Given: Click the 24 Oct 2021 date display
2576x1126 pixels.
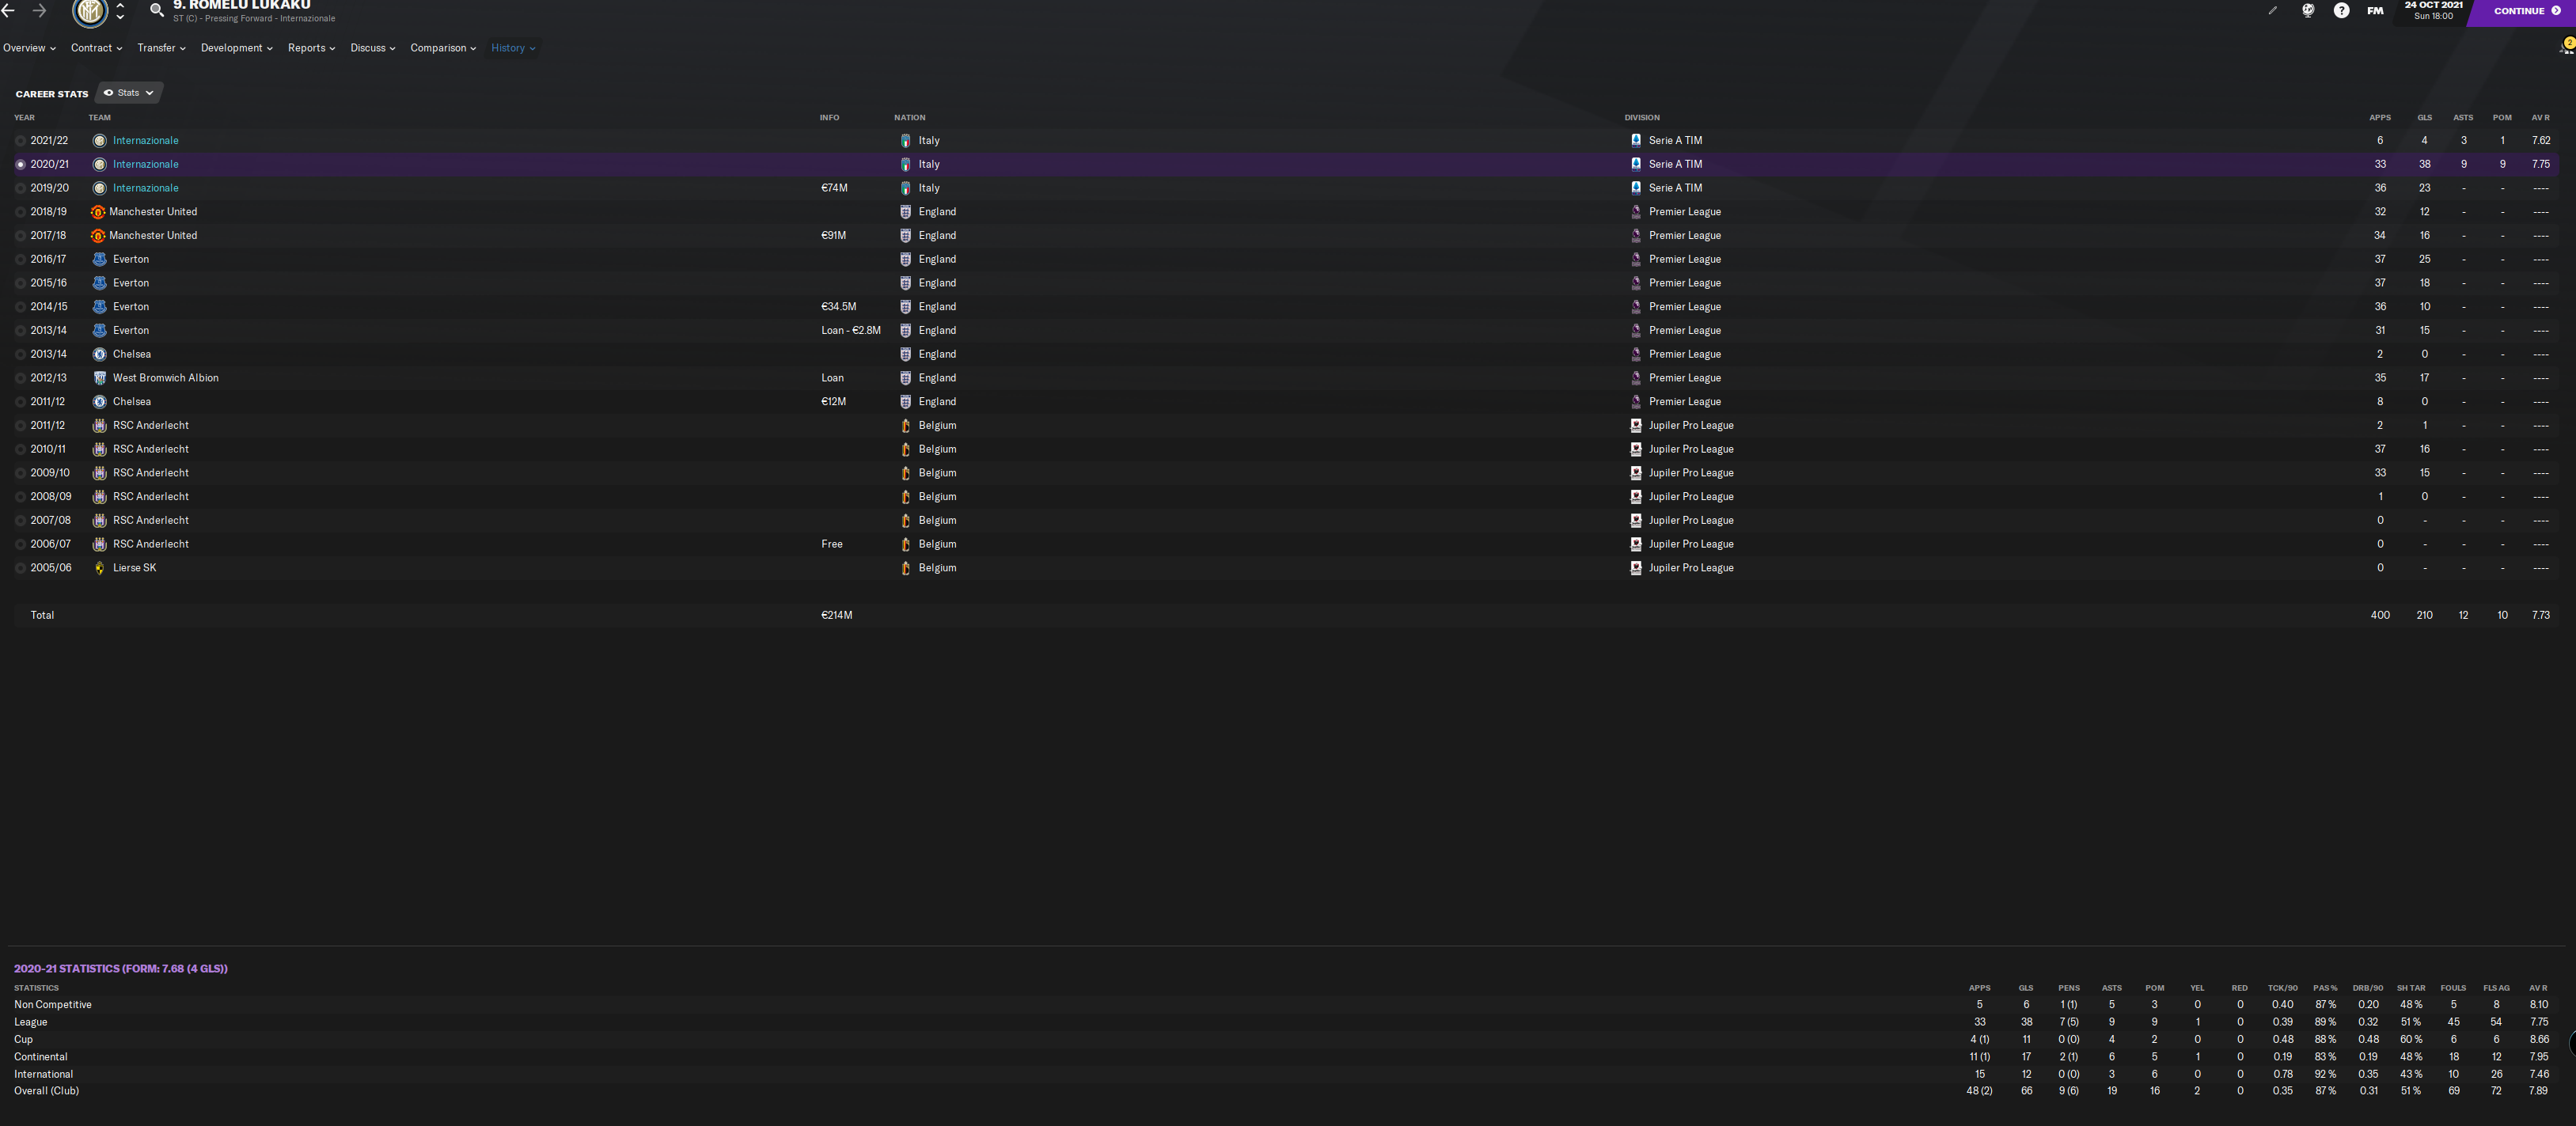Looking at the screenshot, I should click(2433, 10).
